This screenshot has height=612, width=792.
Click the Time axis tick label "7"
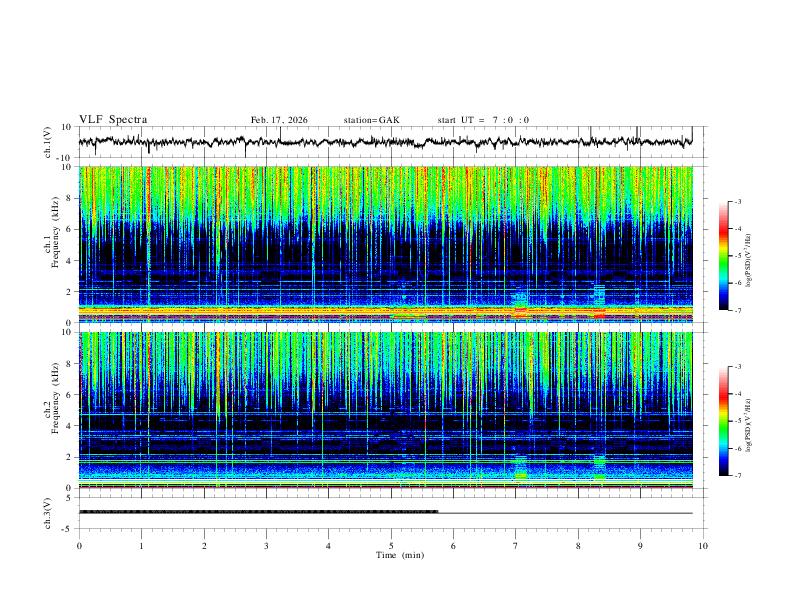[x=516, y=546]
